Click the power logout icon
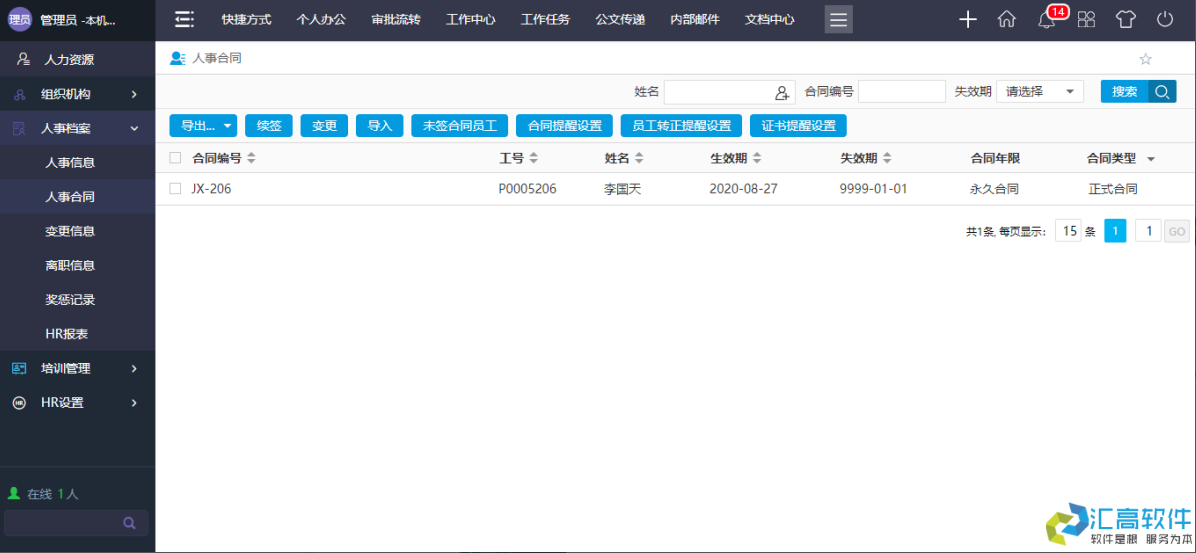1196x553 pixels. click(1165, 20)
